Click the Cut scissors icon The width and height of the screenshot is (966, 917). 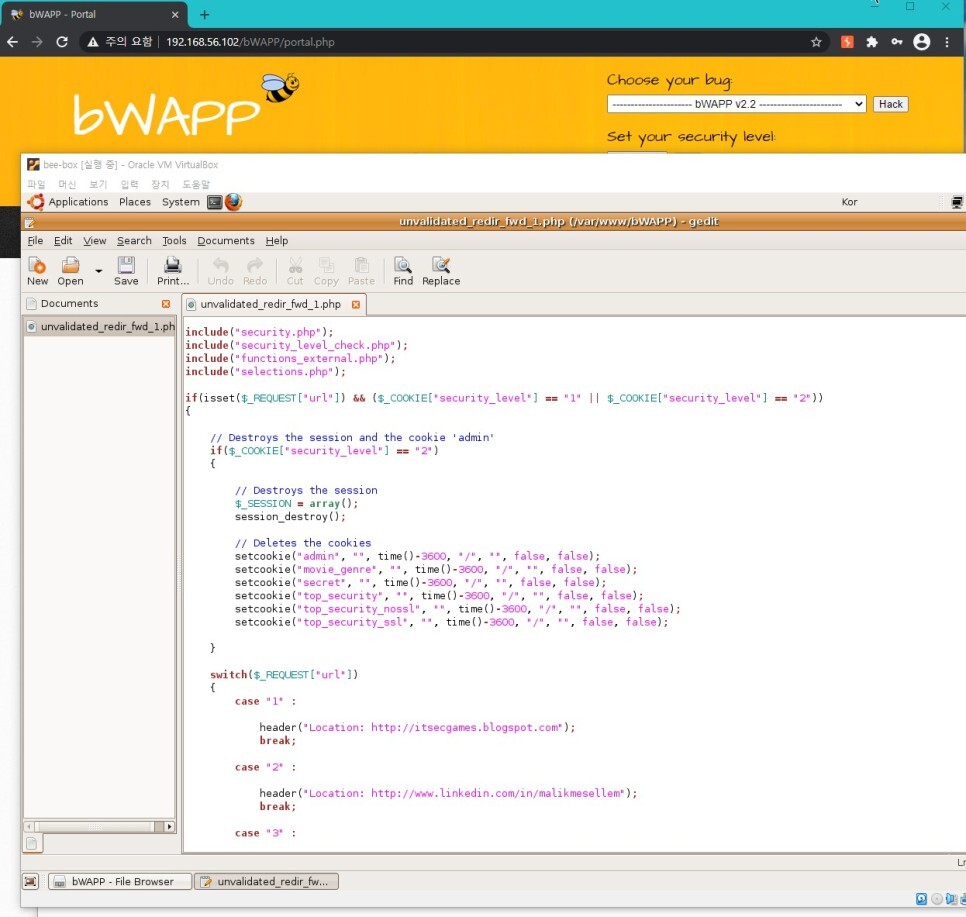click(x=295, y=271)
